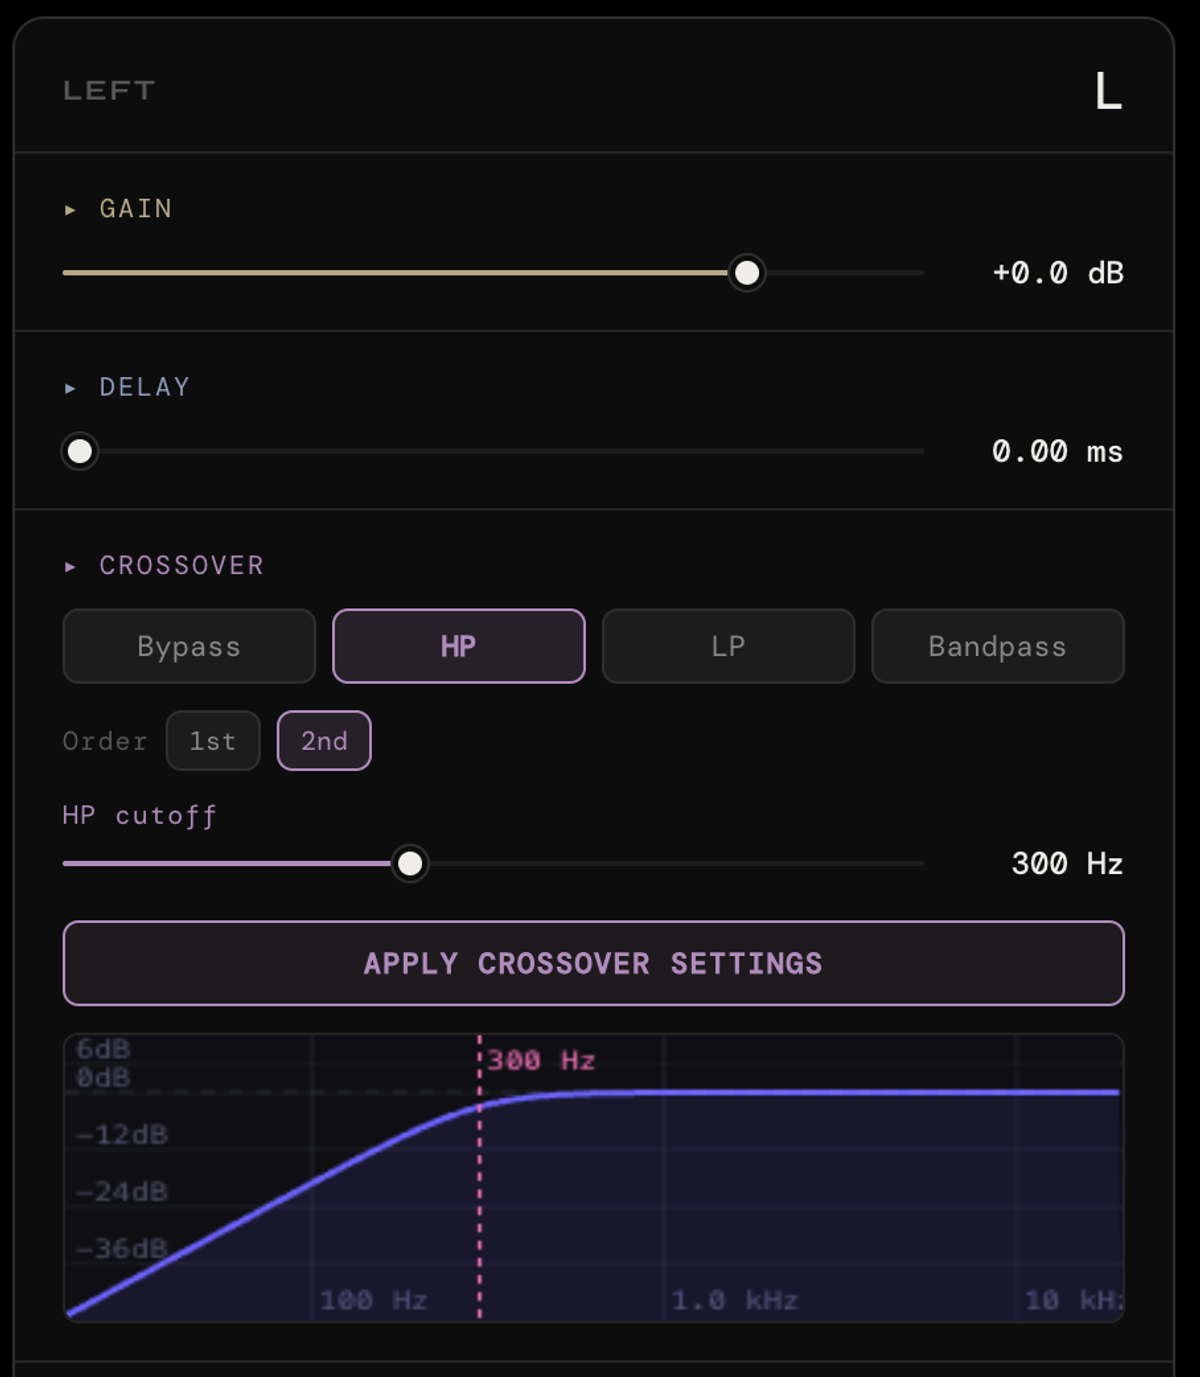1200x1377 pixels.
Task: Click the 0.00 ms delay value
Action: (1058, 452)
